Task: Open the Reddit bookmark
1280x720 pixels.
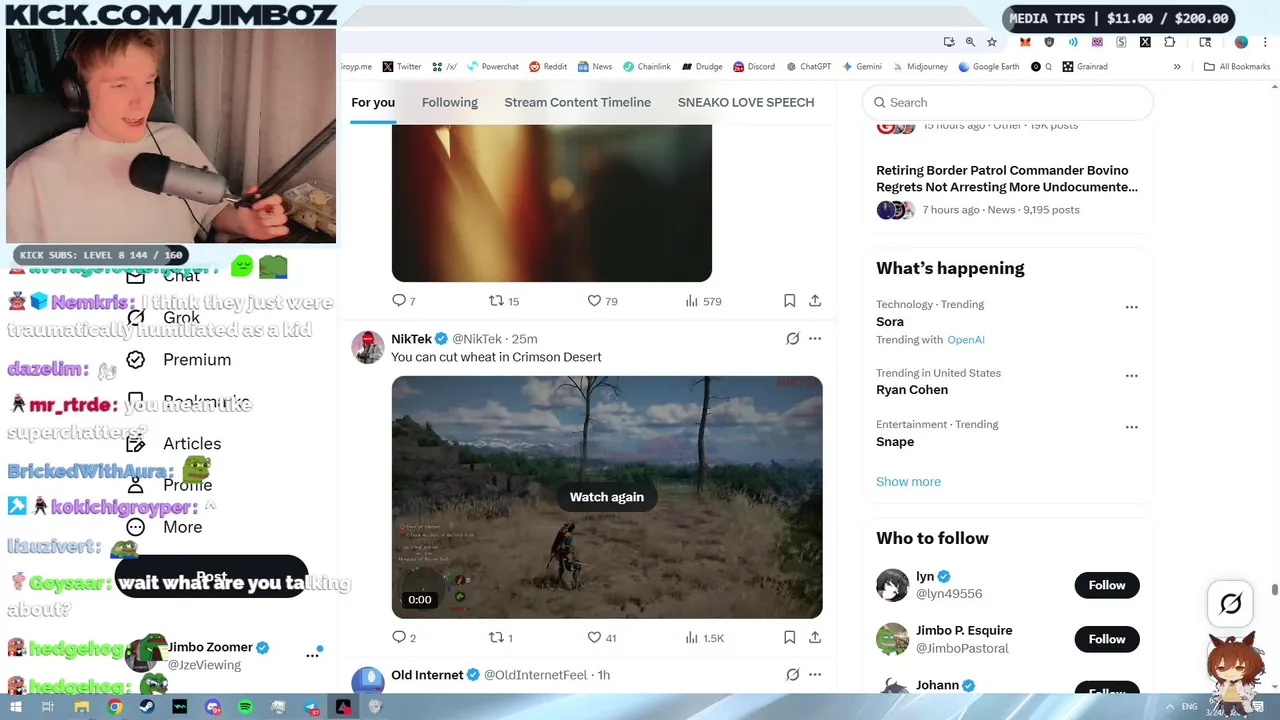Action: point(548,67)
